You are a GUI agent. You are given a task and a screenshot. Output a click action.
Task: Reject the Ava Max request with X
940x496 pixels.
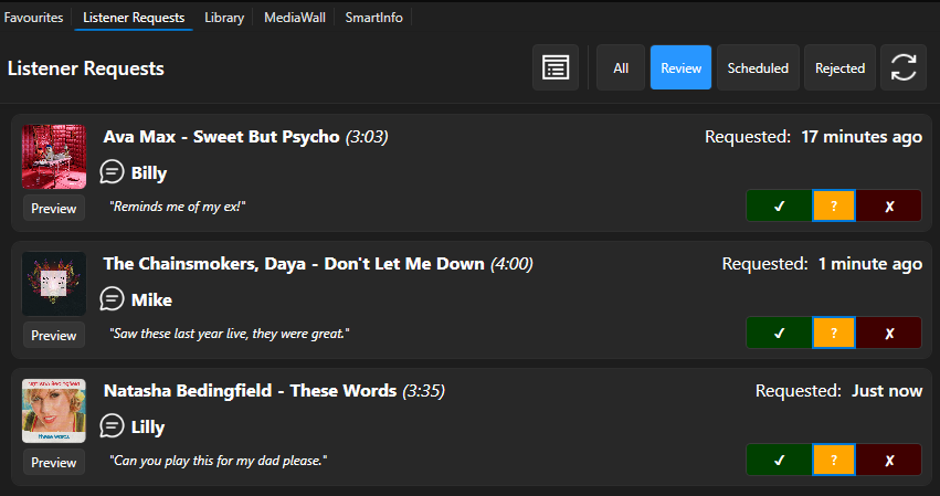[x=888, y=206]
